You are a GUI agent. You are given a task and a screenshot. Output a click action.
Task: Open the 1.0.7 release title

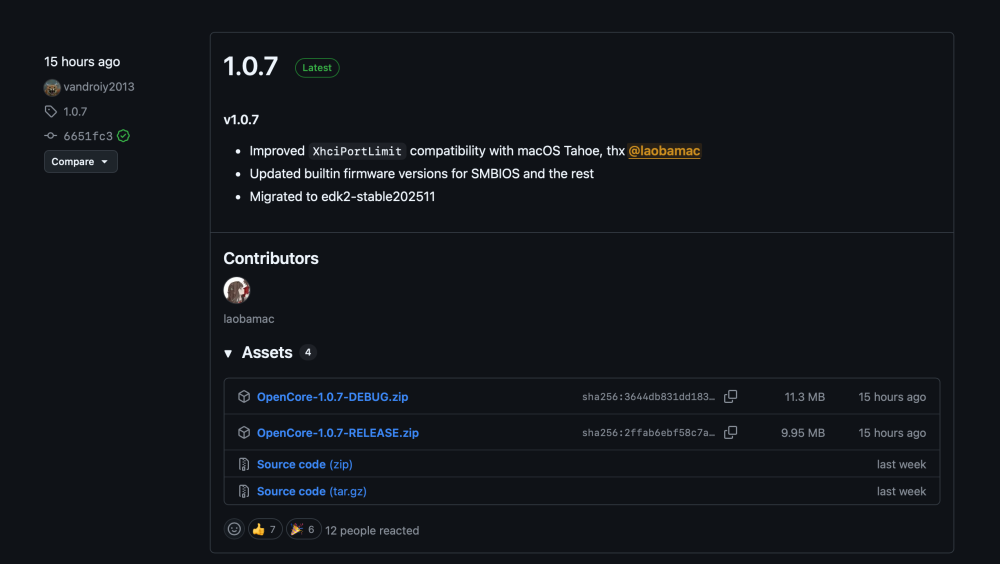pos(251,66)
